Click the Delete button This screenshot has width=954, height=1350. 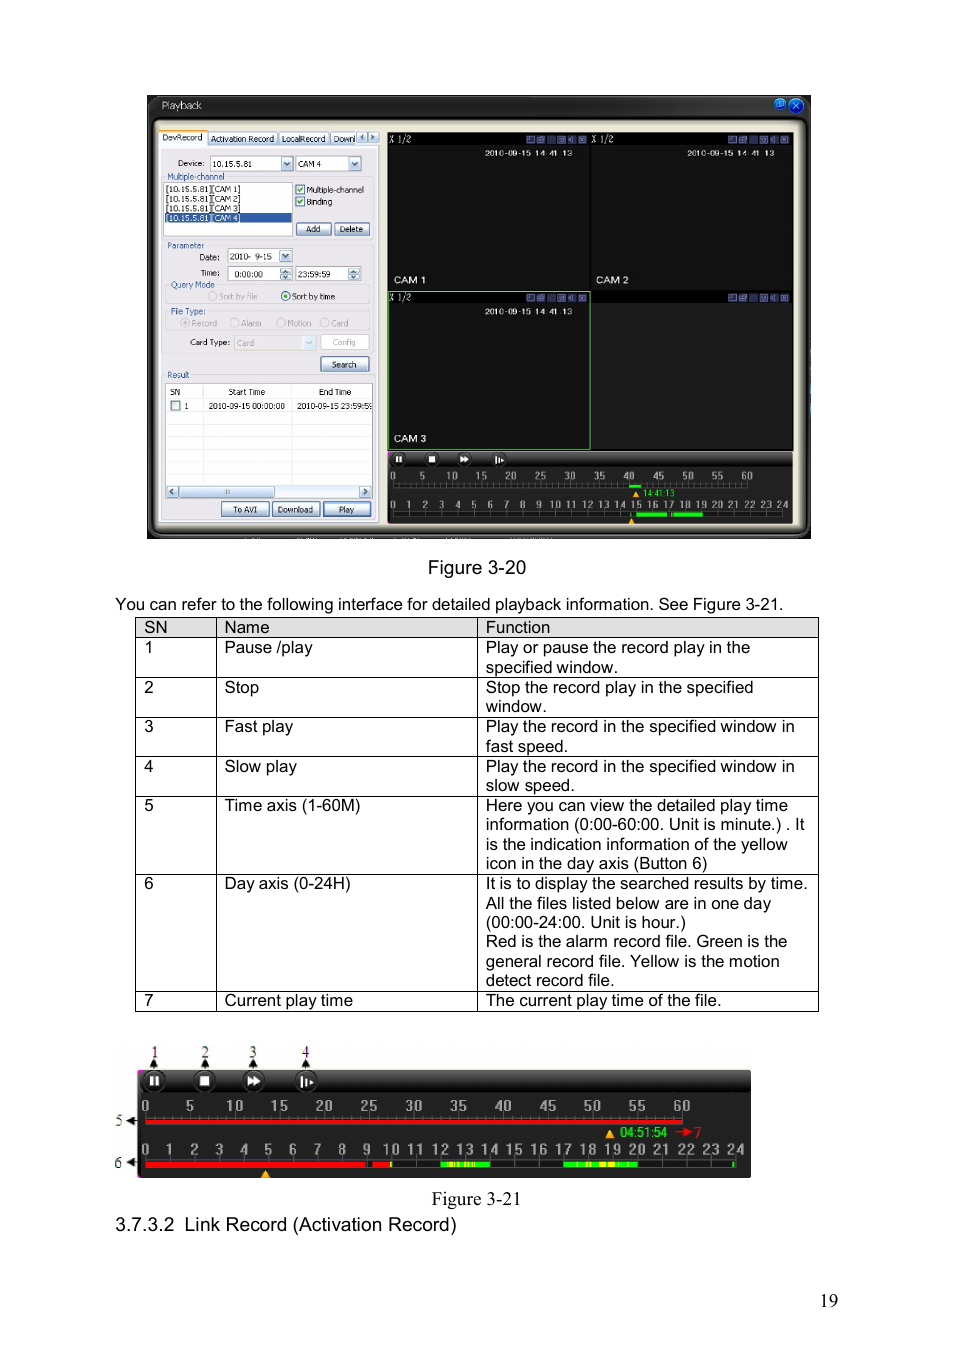click(351, 229)
